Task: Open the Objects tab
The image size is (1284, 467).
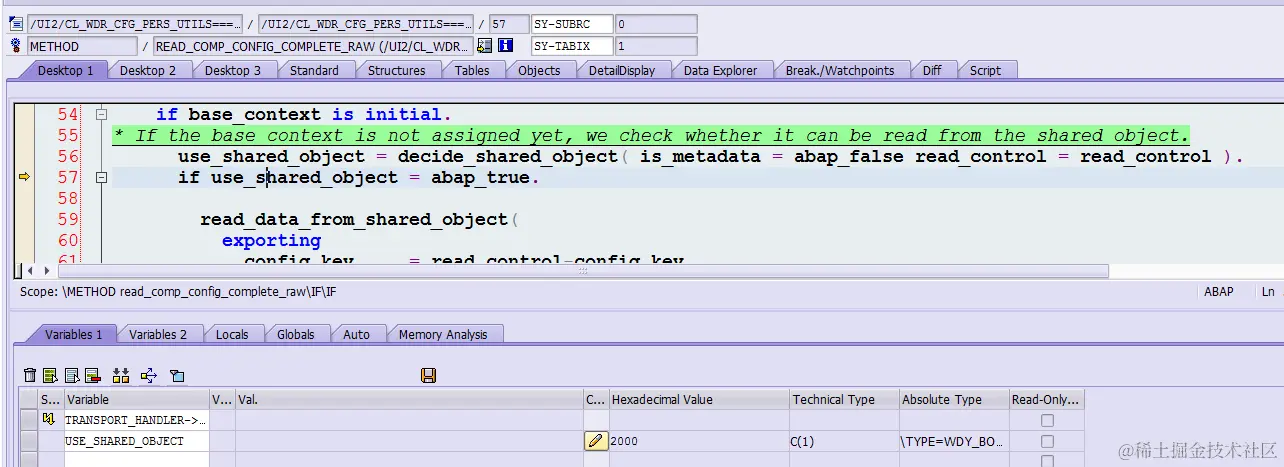Action: point(539,70)
